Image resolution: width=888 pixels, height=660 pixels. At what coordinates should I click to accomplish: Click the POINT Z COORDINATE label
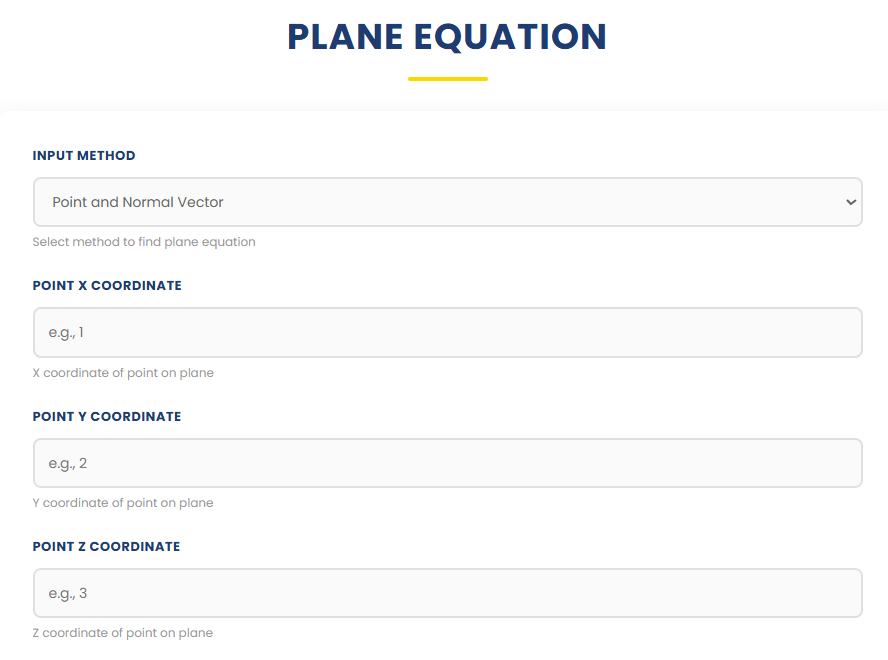tap(106, 546)
